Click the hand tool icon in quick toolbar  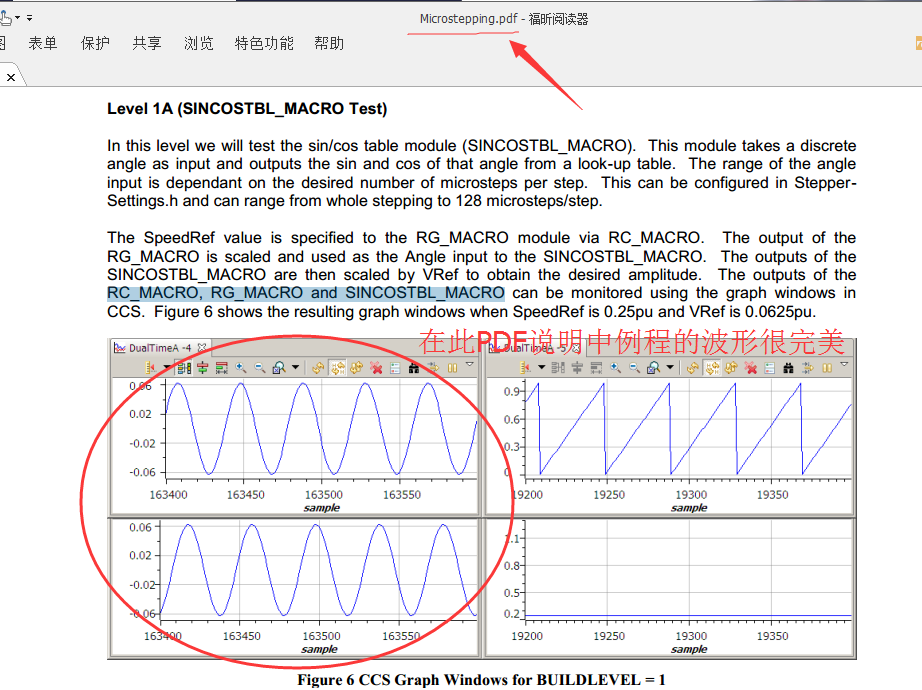[5, 18]
